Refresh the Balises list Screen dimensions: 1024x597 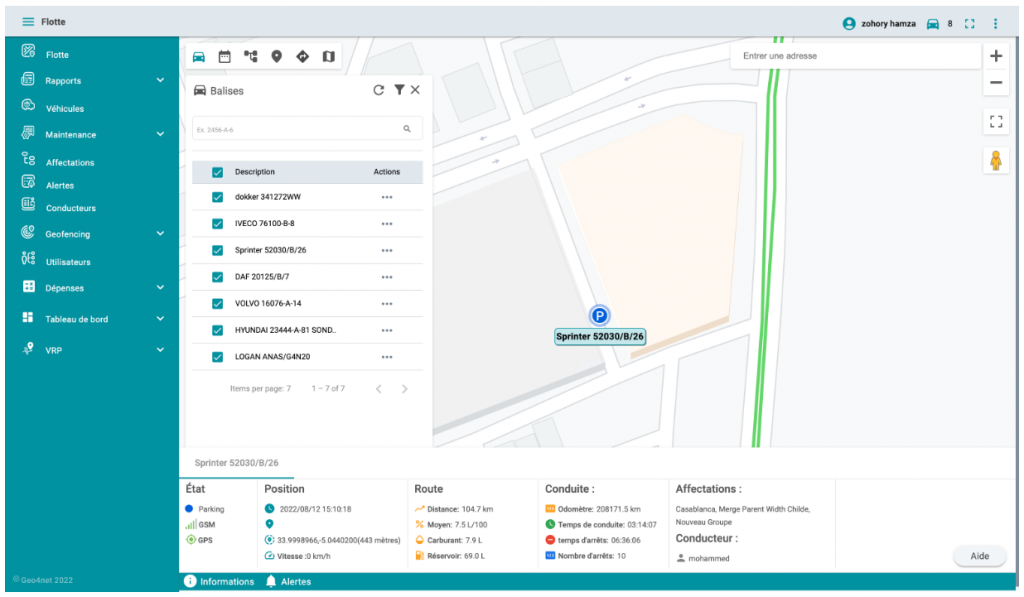[x=378, y=90]
